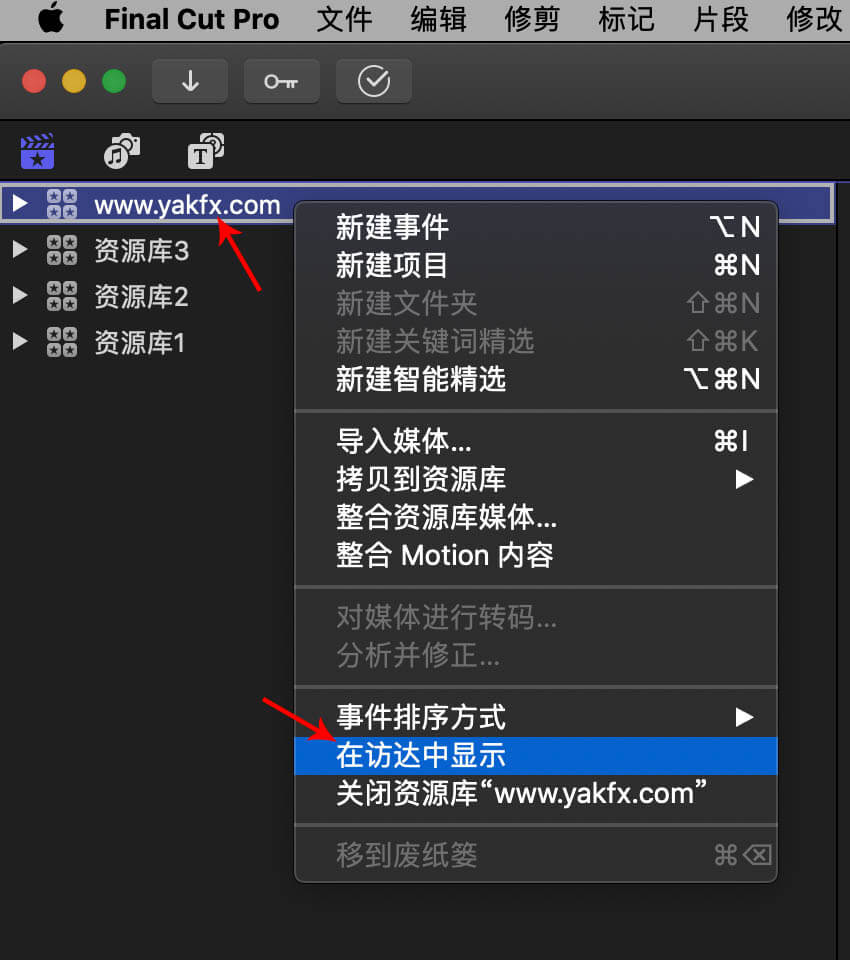Open the Final Cut Pro app menu
Screen dimensions: 850x960
[192, 19]
